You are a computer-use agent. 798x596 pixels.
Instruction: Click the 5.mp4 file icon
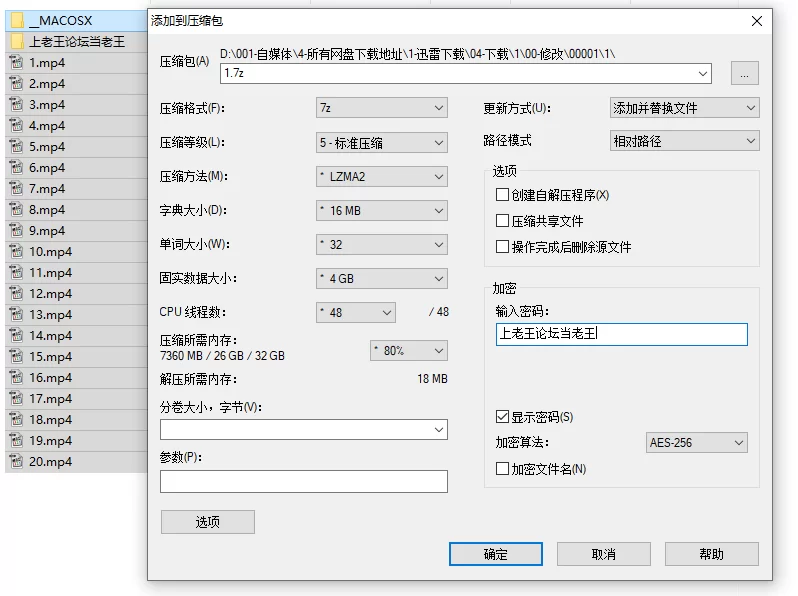coord(16,147)
